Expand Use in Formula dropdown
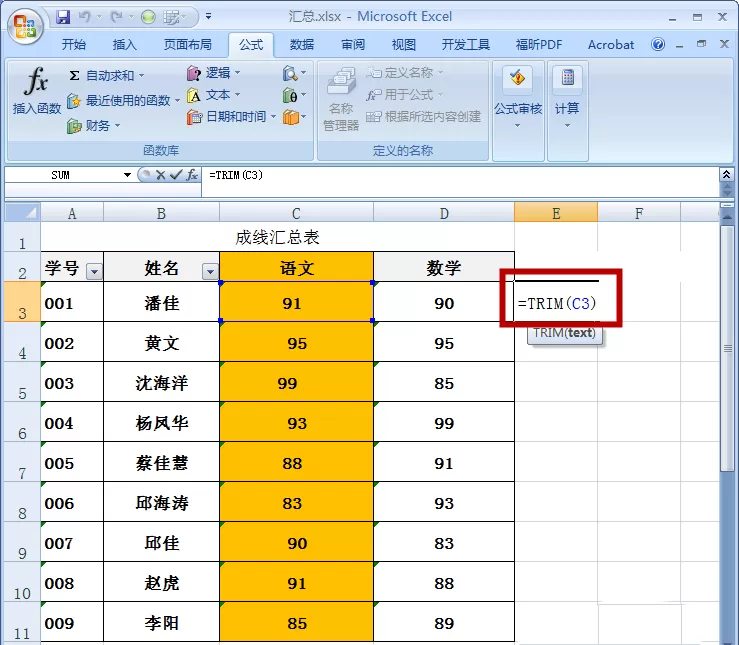 tap(440, 95)
